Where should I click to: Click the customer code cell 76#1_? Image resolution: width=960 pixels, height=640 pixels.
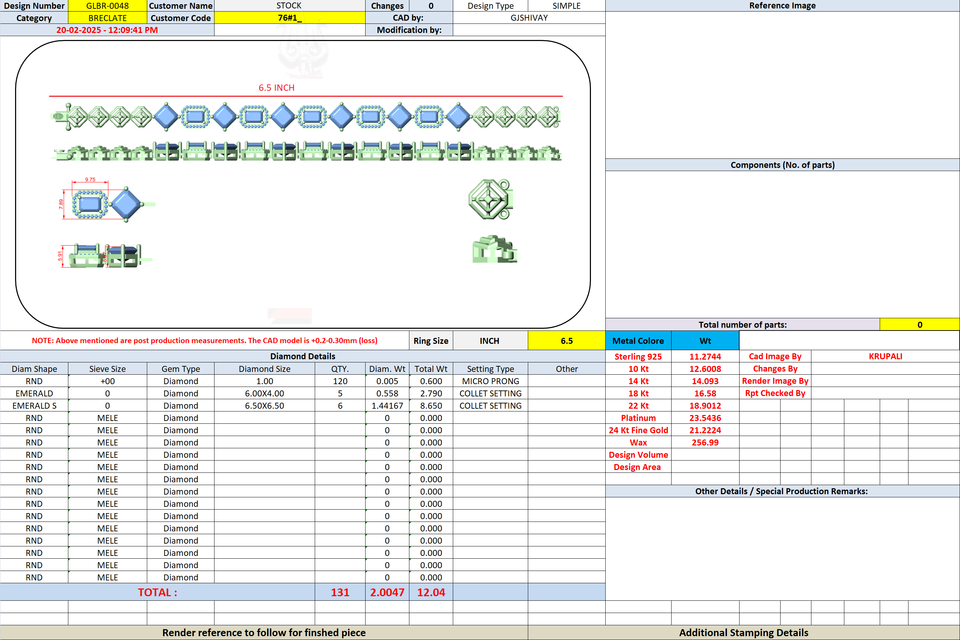pos(290,18)
